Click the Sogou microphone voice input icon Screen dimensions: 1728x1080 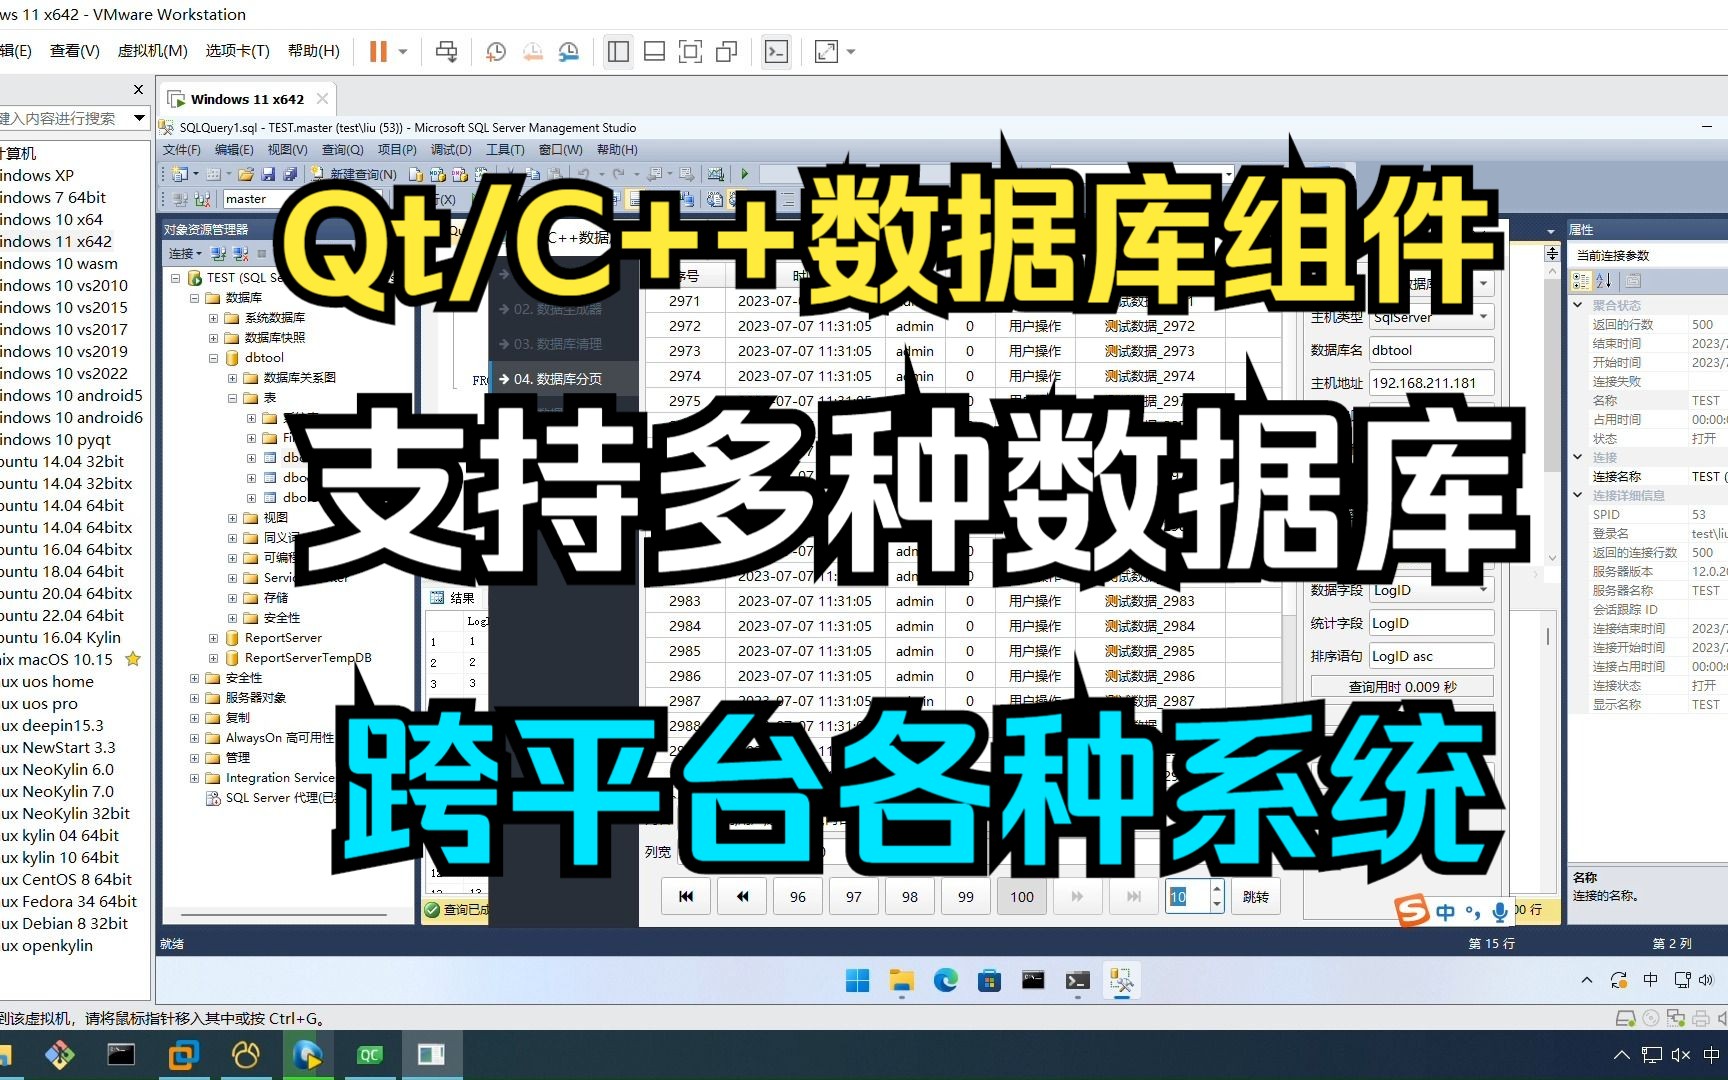pyautogui.click(x=1500, y=911)
